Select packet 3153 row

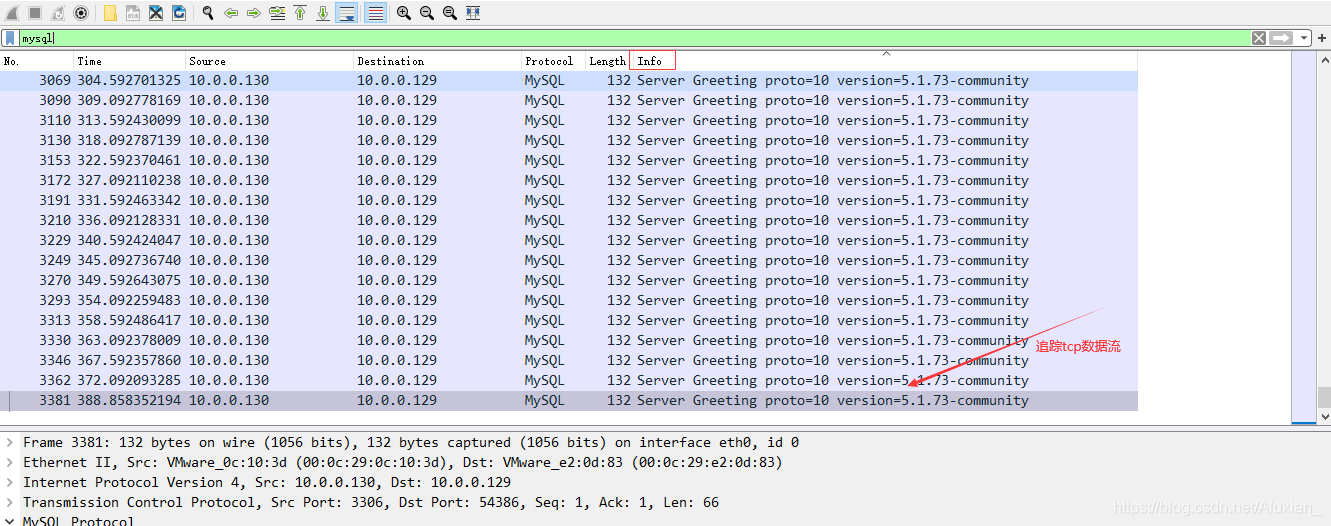(x=569, y=161)
